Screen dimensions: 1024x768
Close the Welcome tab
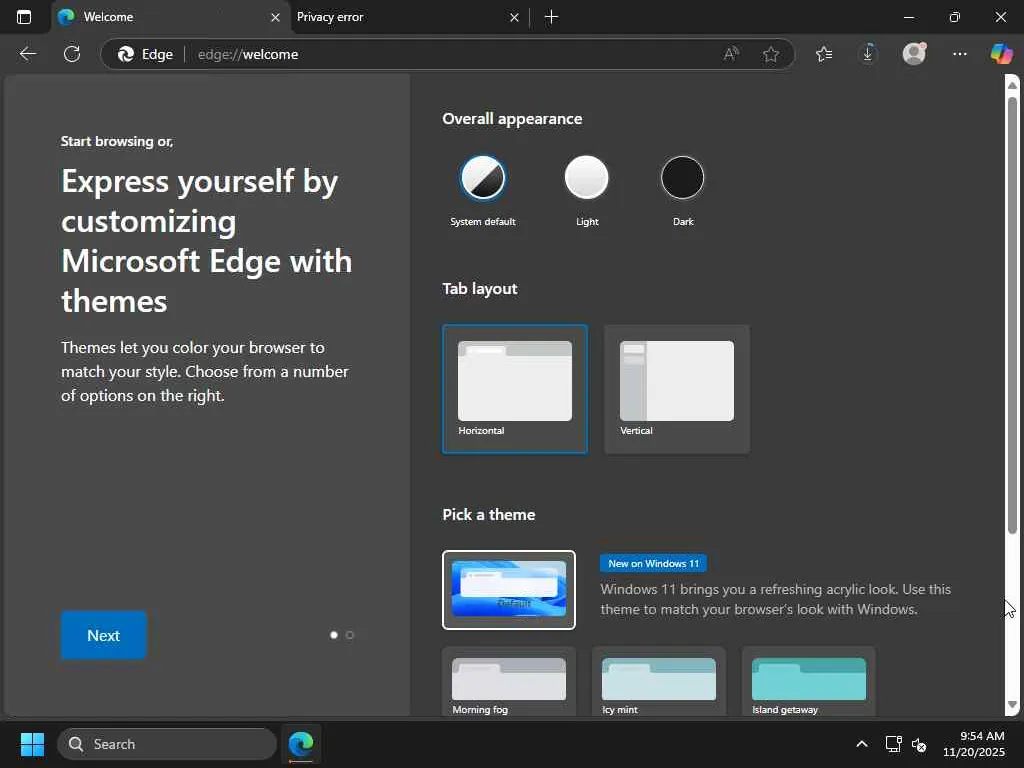(275, 18)
